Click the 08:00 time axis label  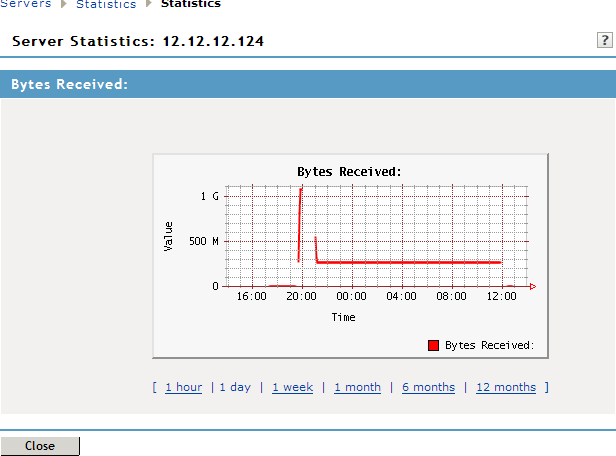tap(451, 296)
